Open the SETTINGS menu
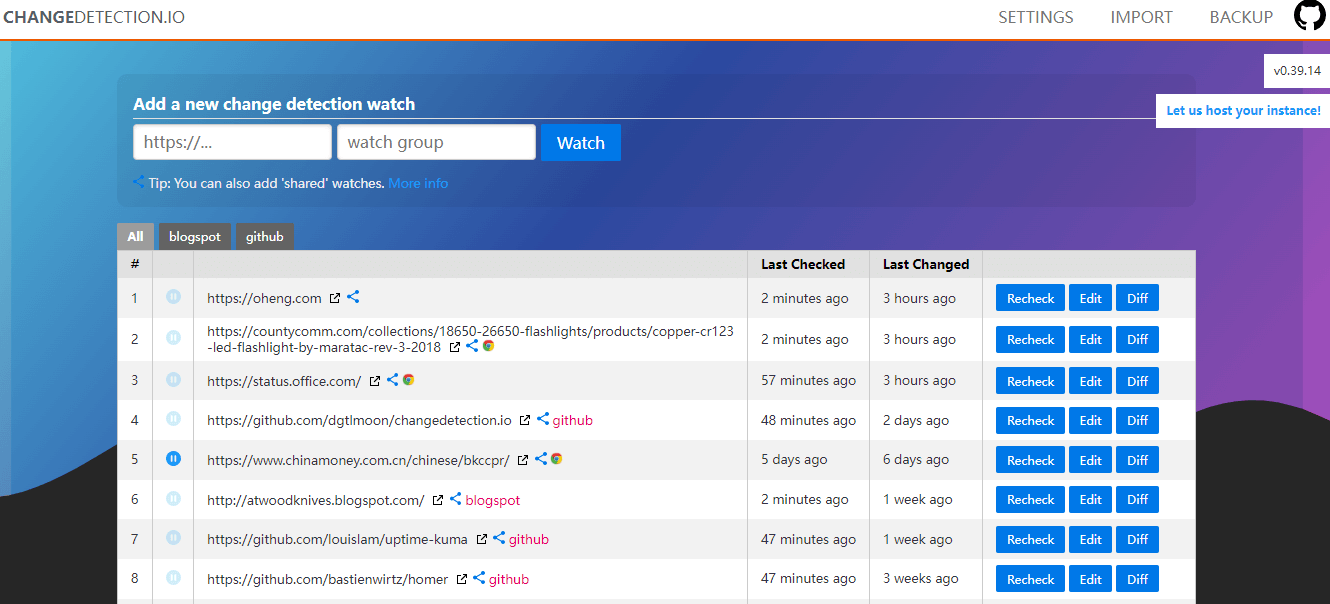This screenshot has width=1330, height=604. 1036,17
